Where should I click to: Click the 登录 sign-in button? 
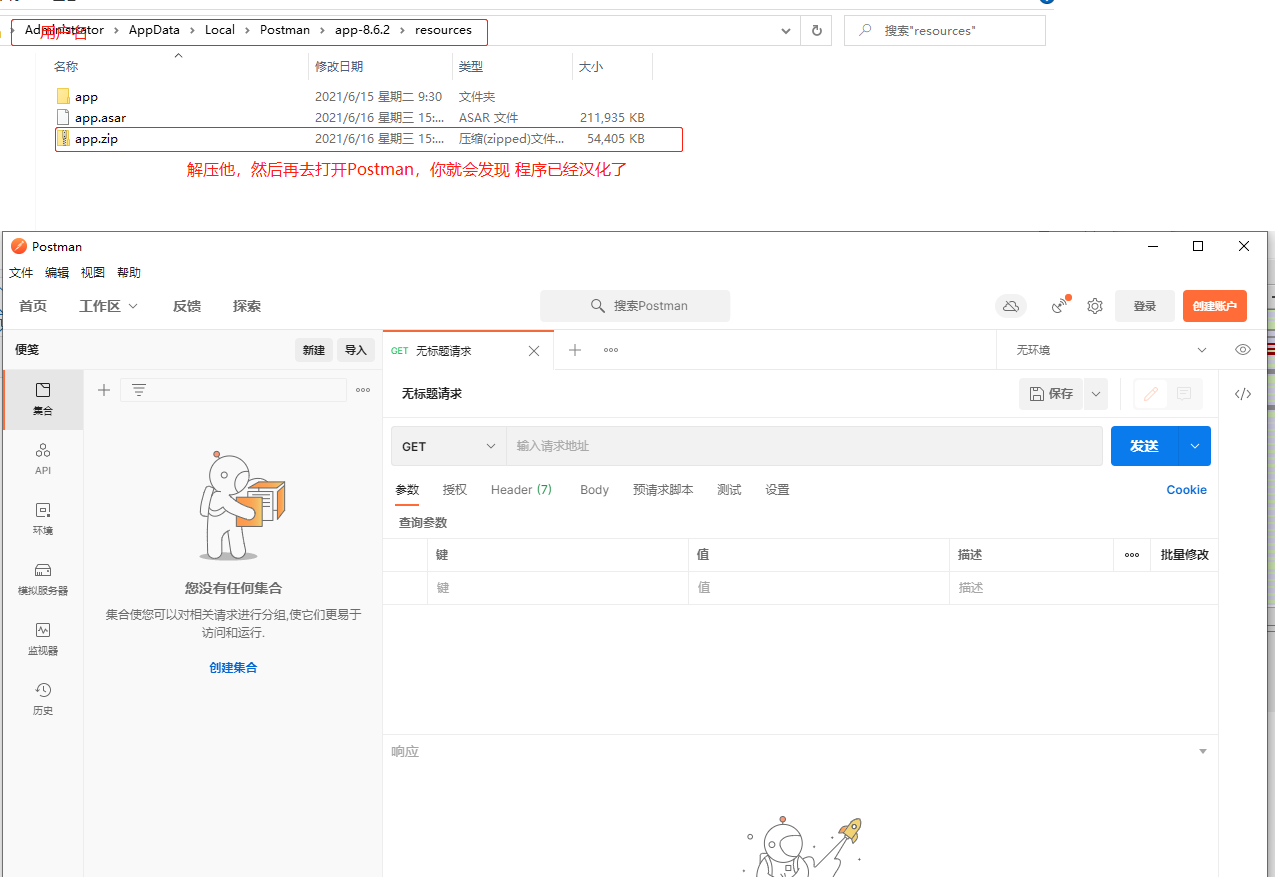(x=1145, y=306)
